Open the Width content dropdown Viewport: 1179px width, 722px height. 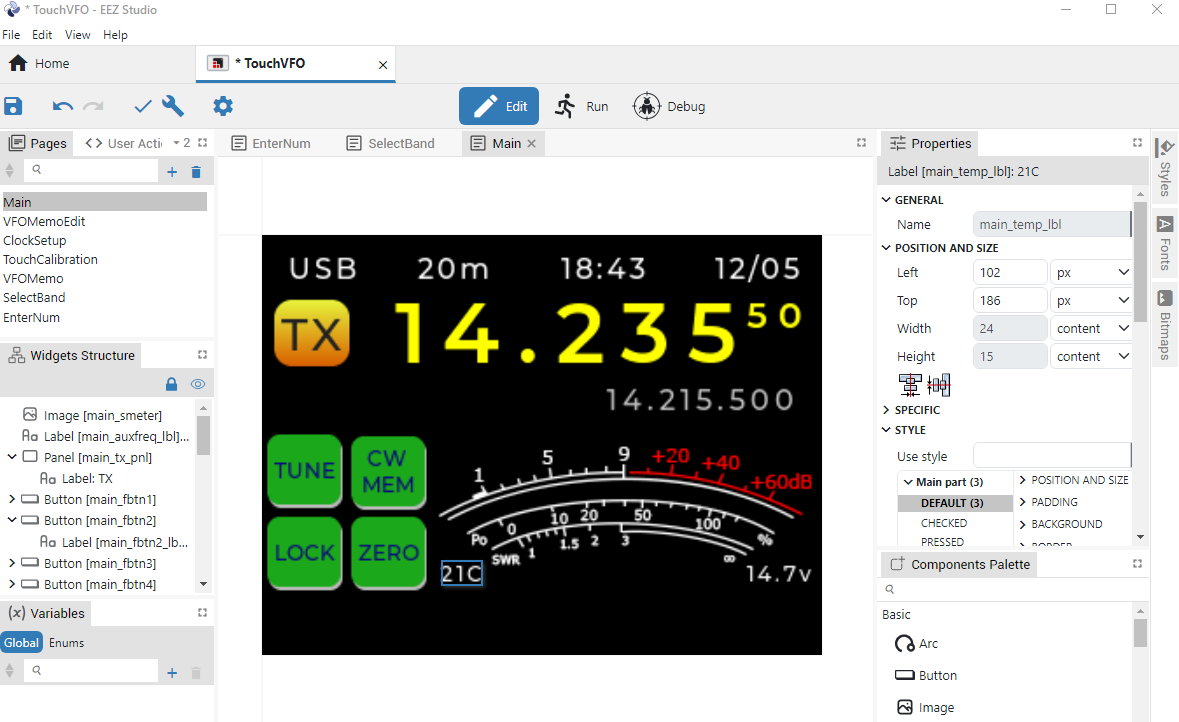(x=1091, y=328)
